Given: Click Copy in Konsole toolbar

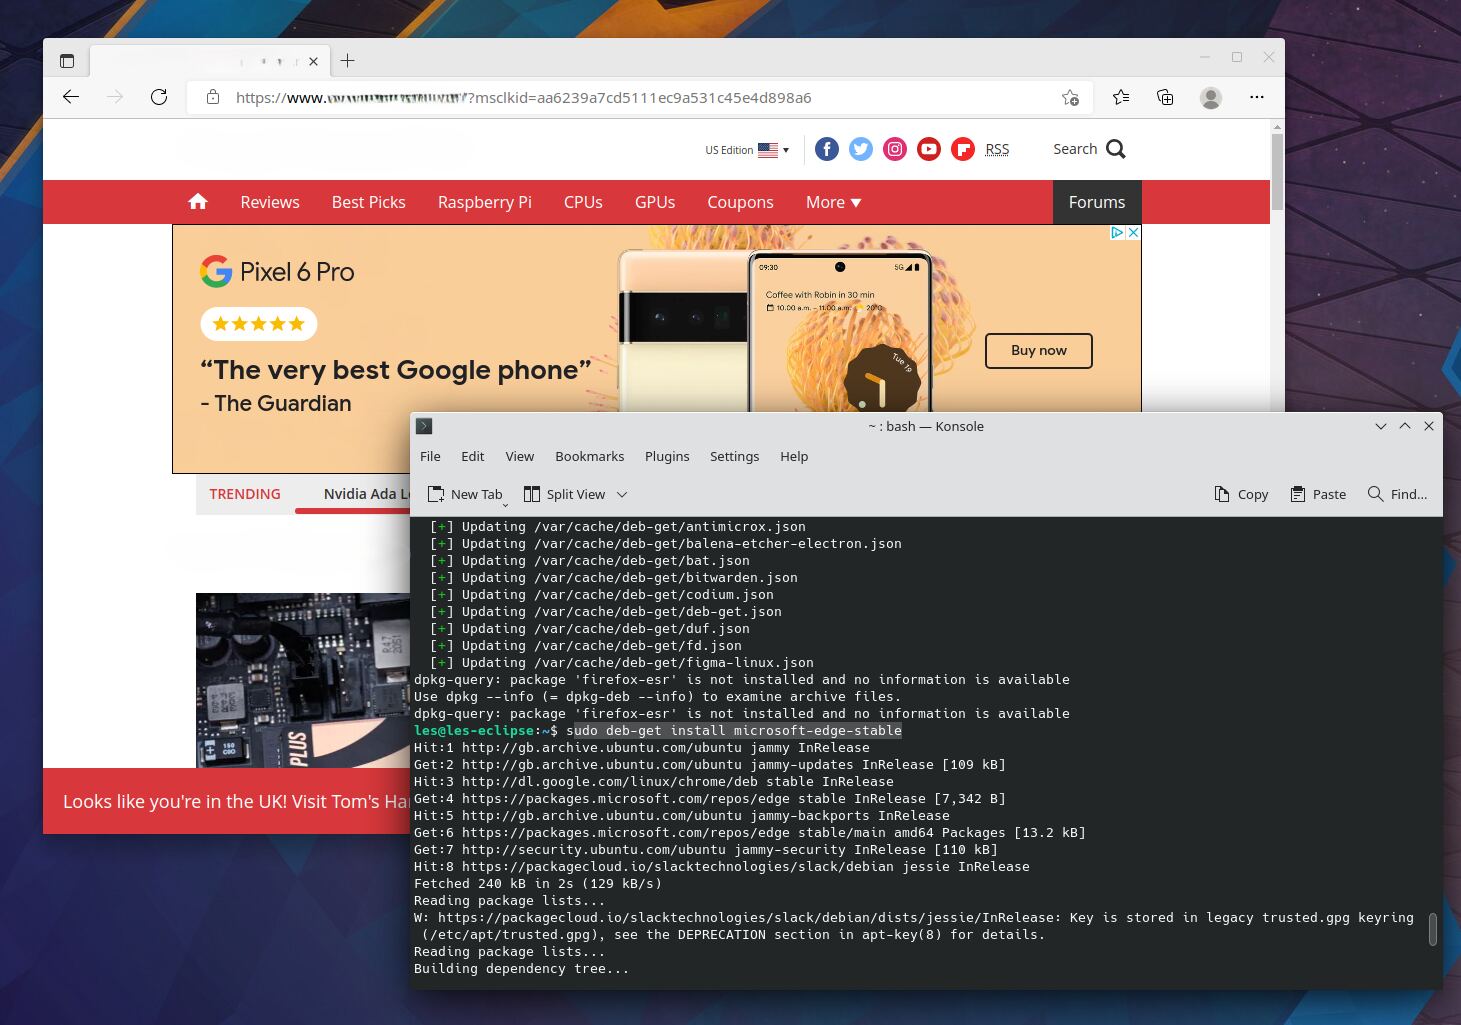Looking at the screenshot, I should click(1241, 494).
